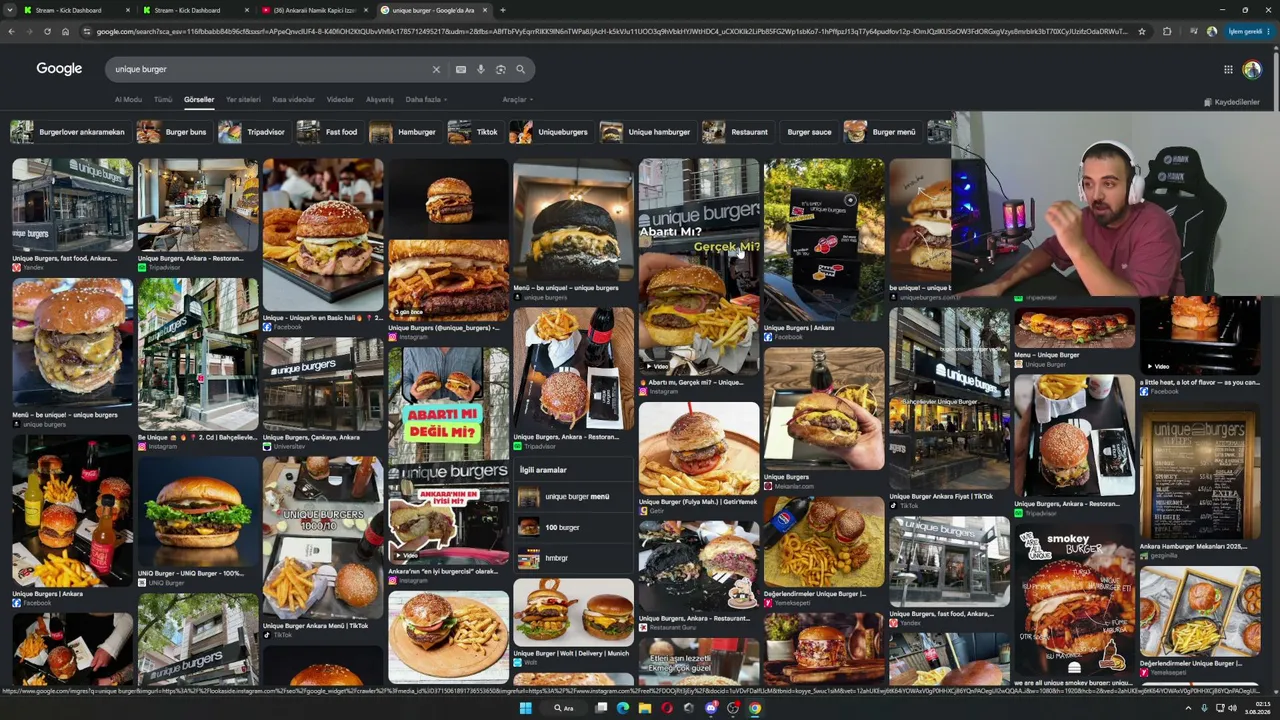Open the Chrome profile icon in the toolbar

(1212, 31)
